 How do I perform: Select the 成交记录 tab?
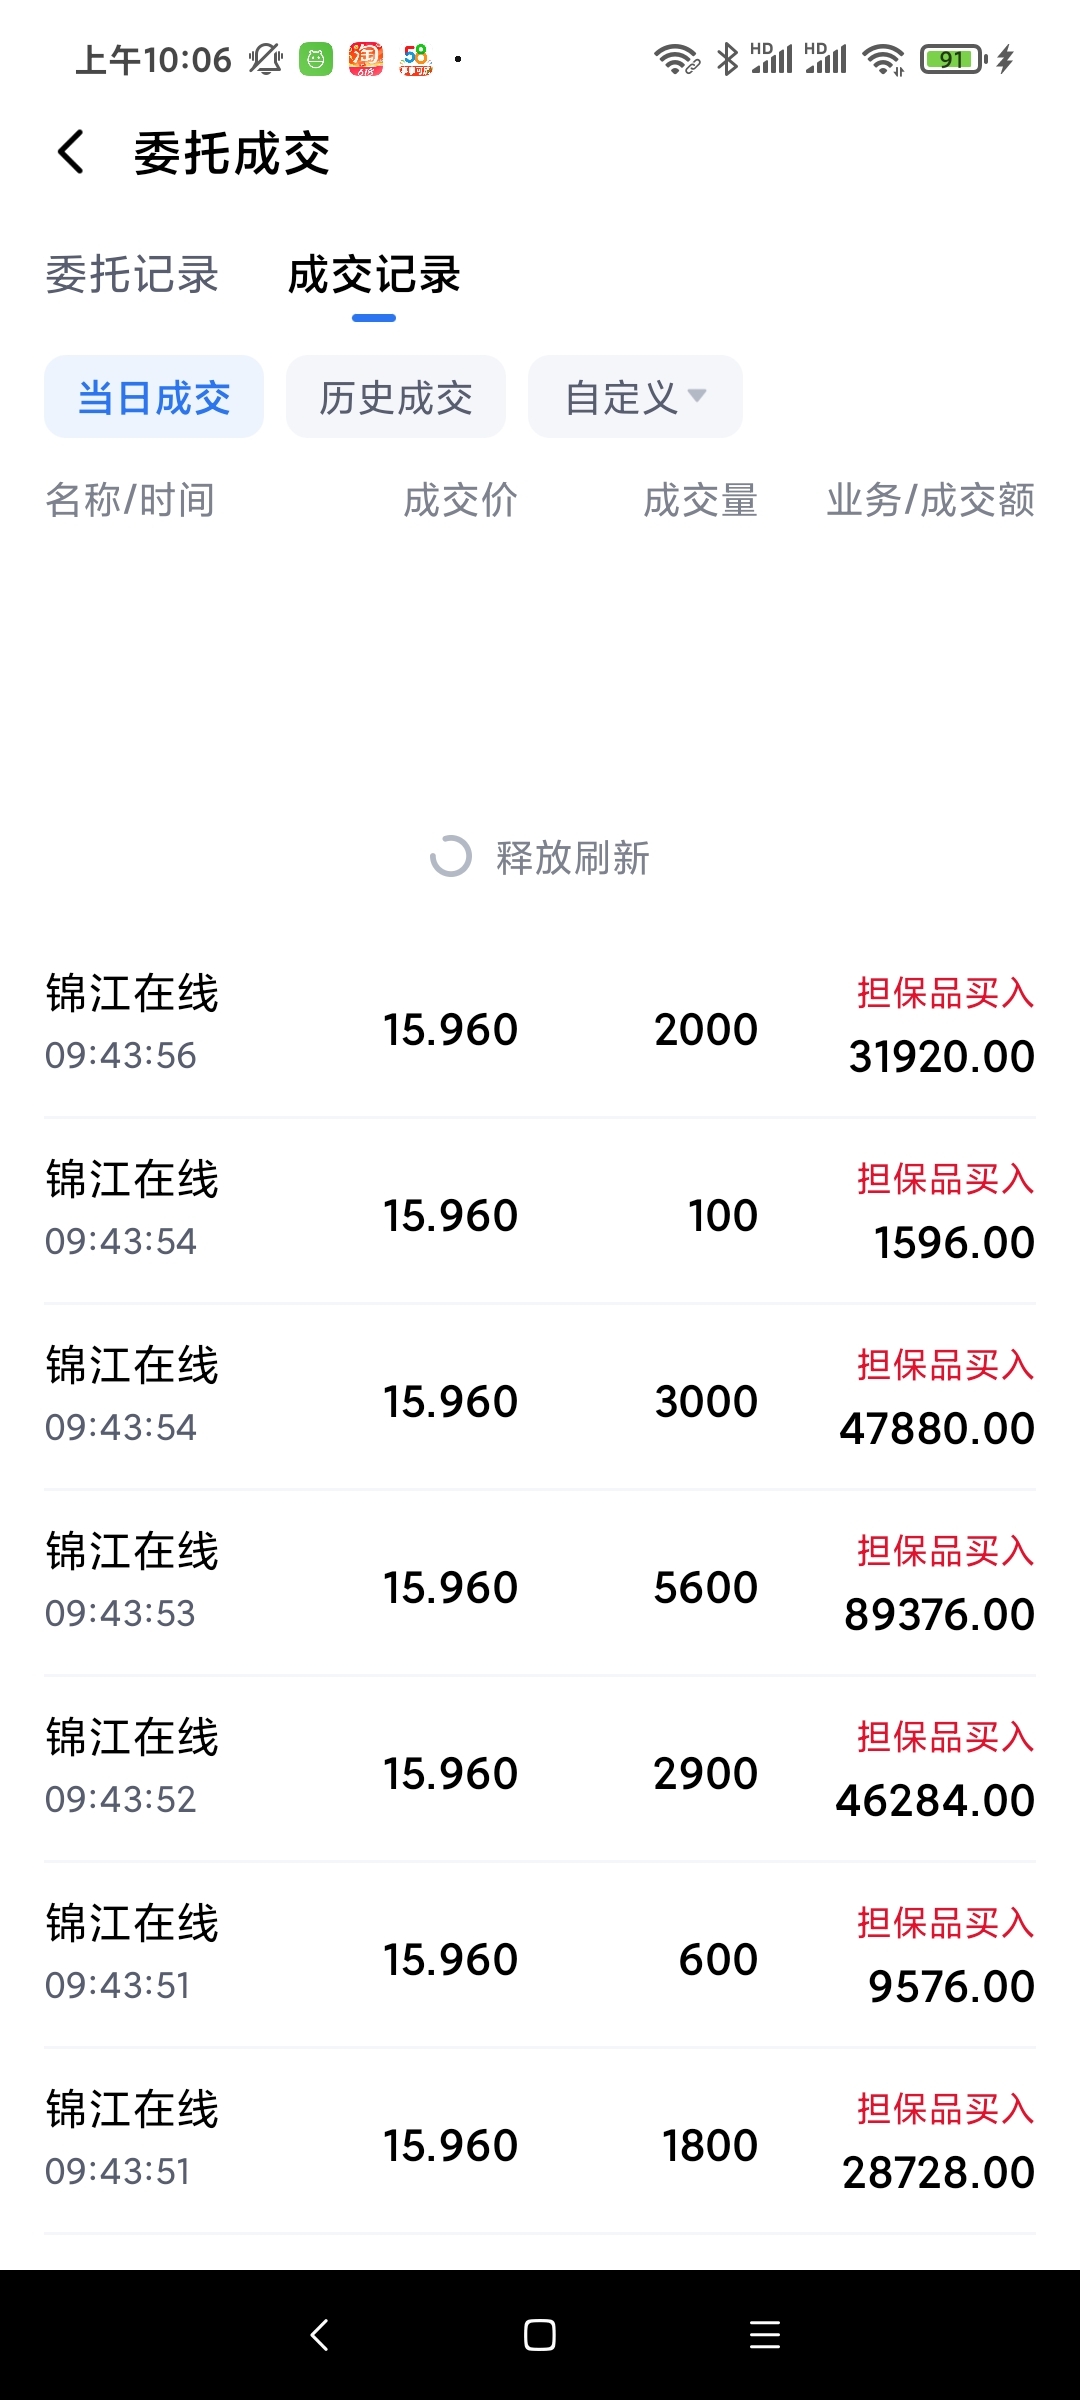tap(374, 275)
